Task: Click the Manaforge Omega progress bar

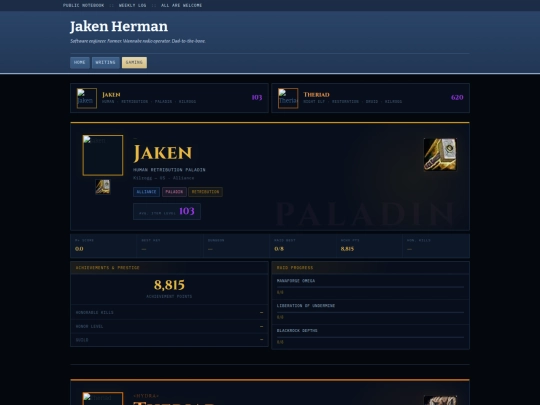Action: point(370,287)
